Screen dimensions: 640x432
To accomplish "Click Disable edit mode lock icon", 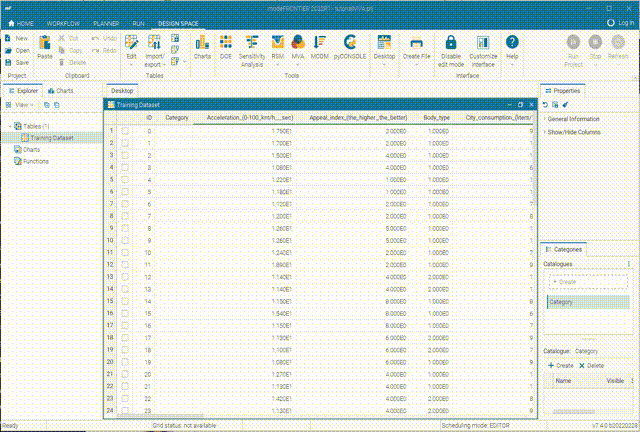I will tap(451, 42).
